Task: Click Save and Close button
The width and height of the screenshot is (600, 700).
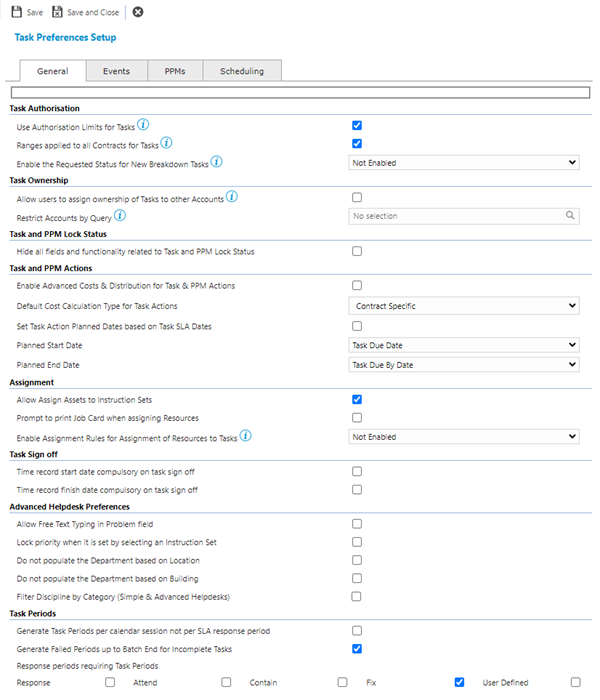Action: coord(87,12)
